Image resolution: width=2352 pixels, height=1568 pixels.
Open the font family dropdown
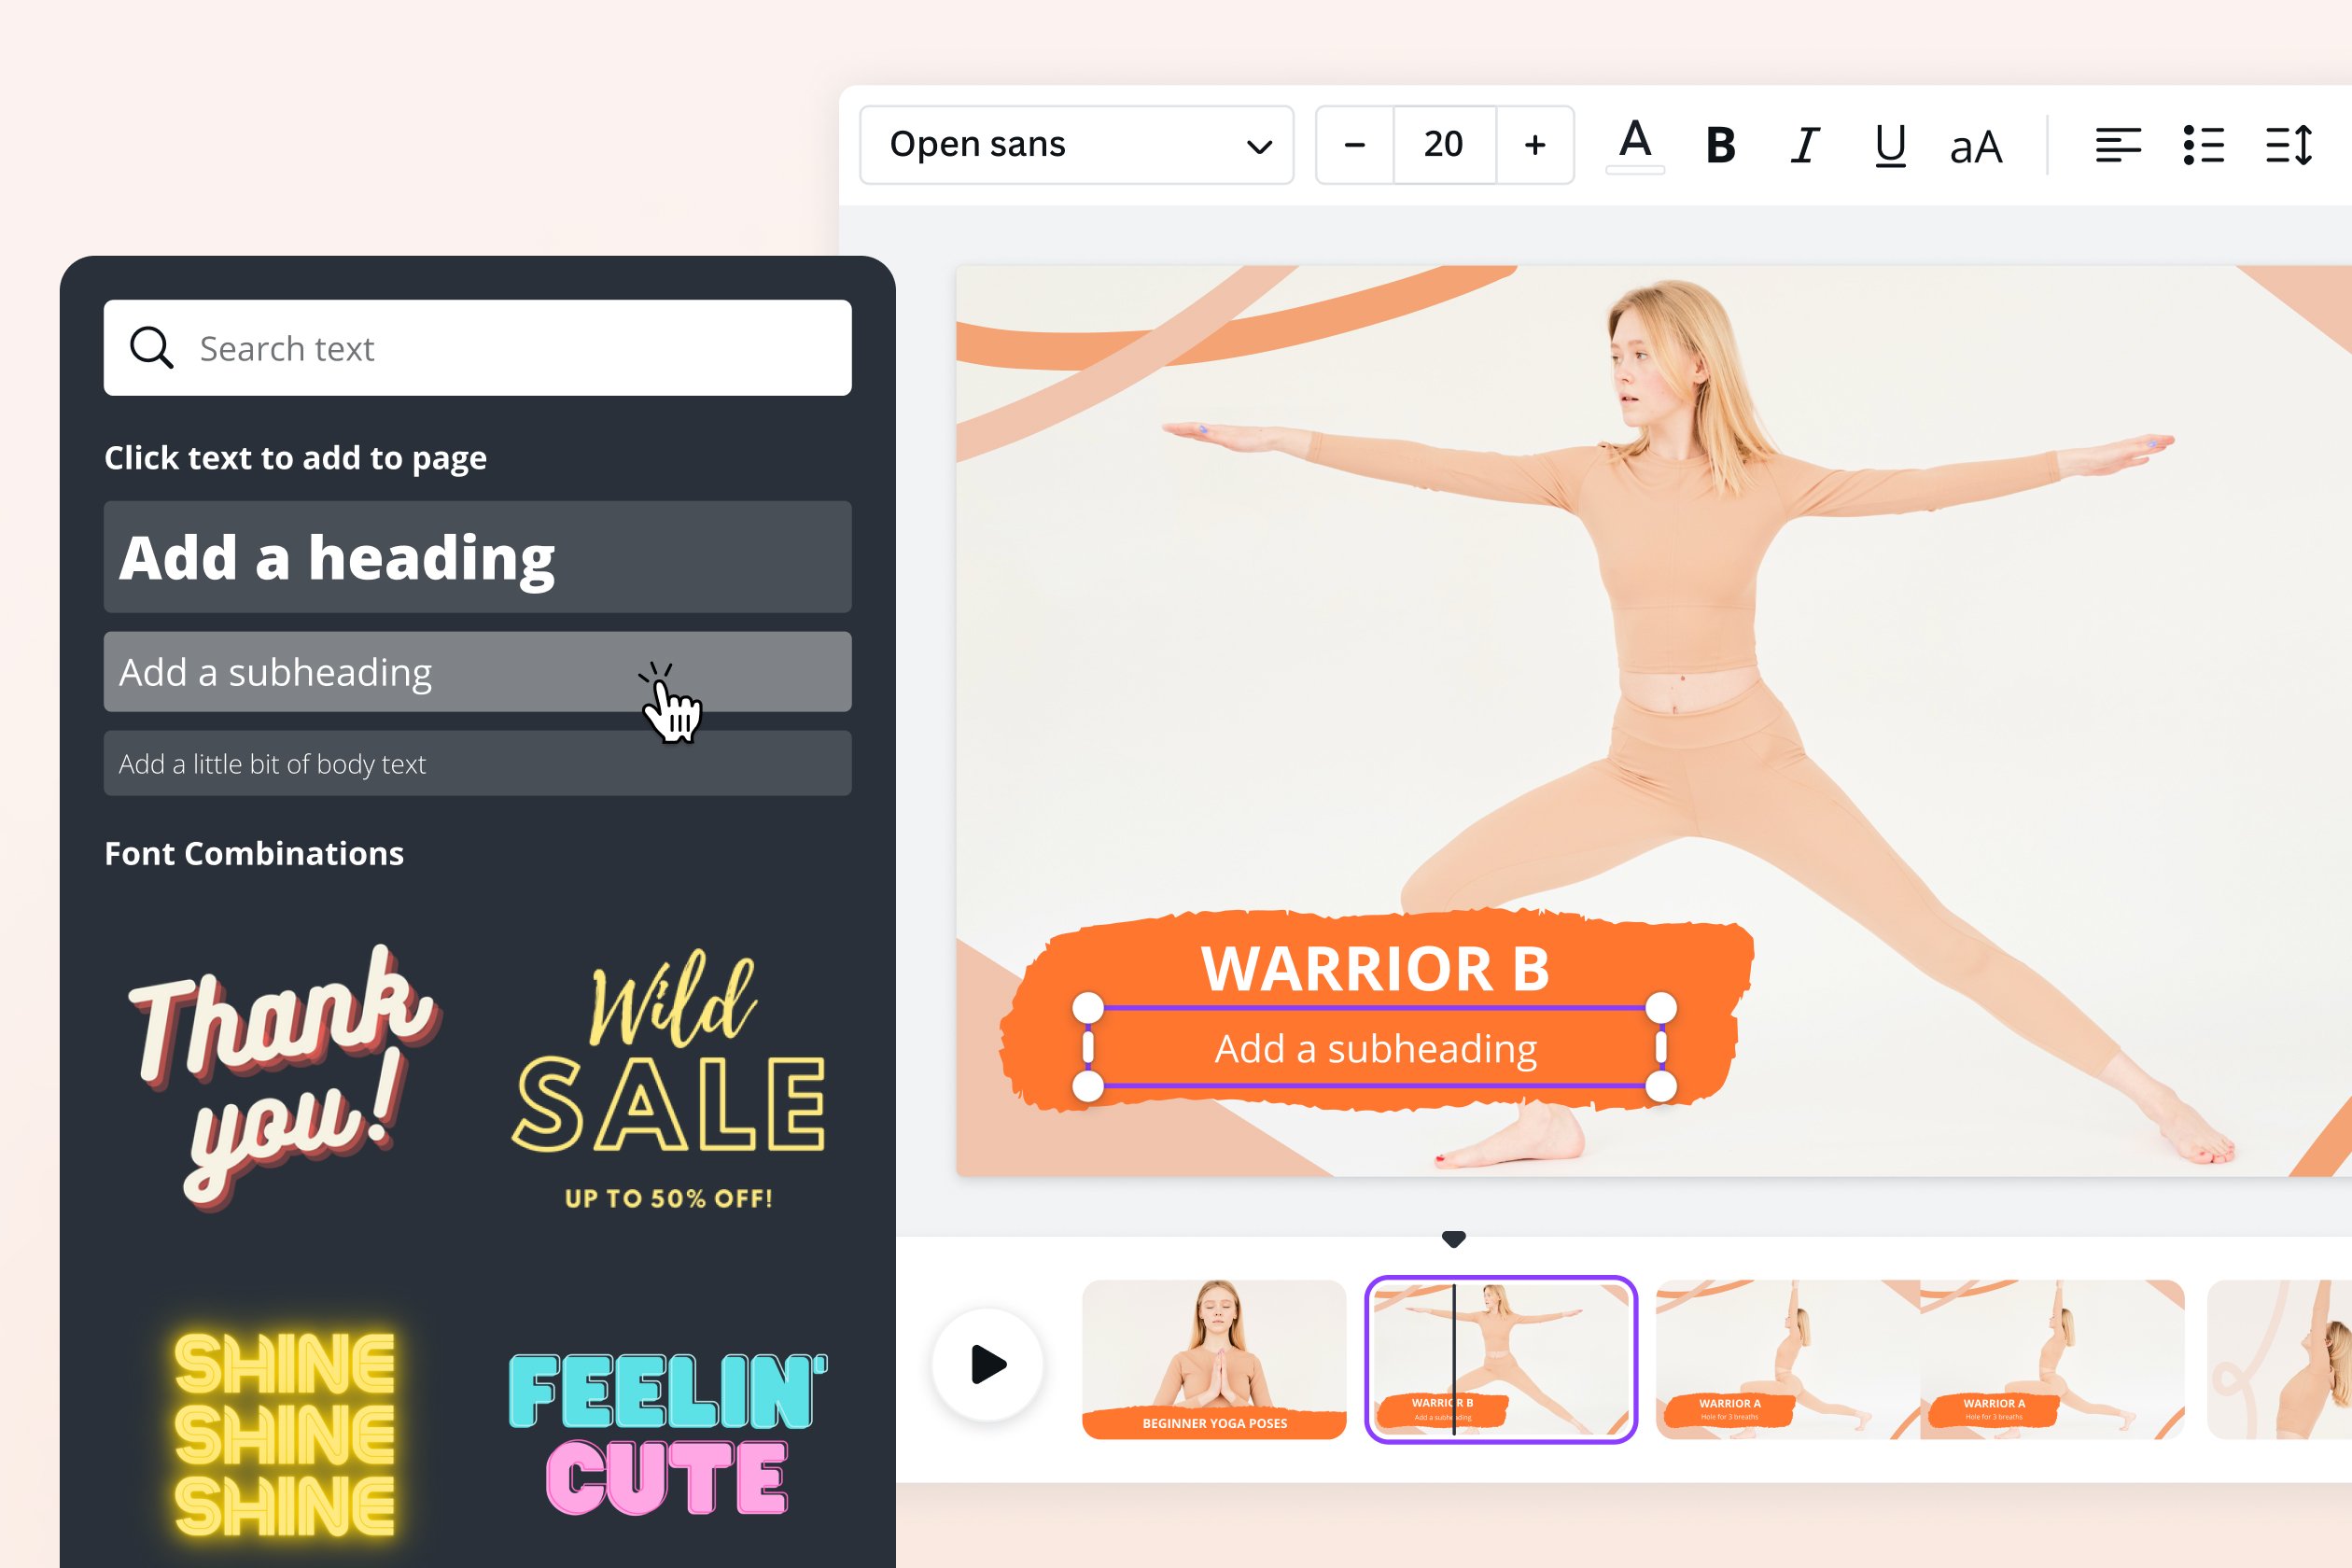click(1076, 144)
